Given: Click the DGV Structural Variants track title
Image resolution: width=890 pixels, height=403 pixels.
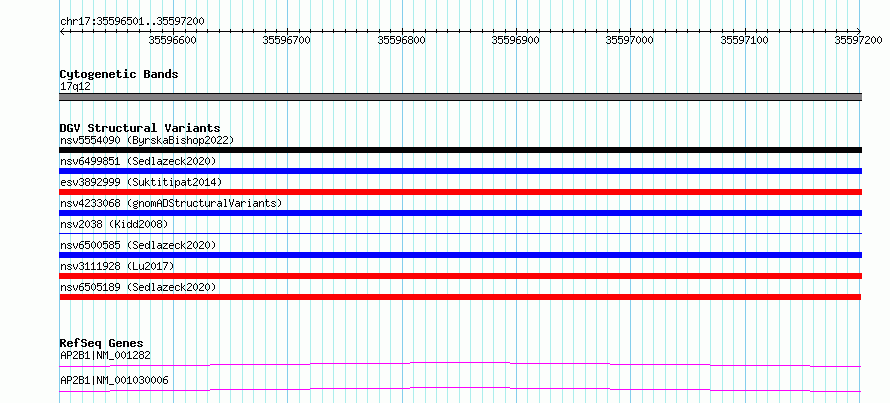Looking at the screenshot, I should pyautogui.click(x=140, y=128).
